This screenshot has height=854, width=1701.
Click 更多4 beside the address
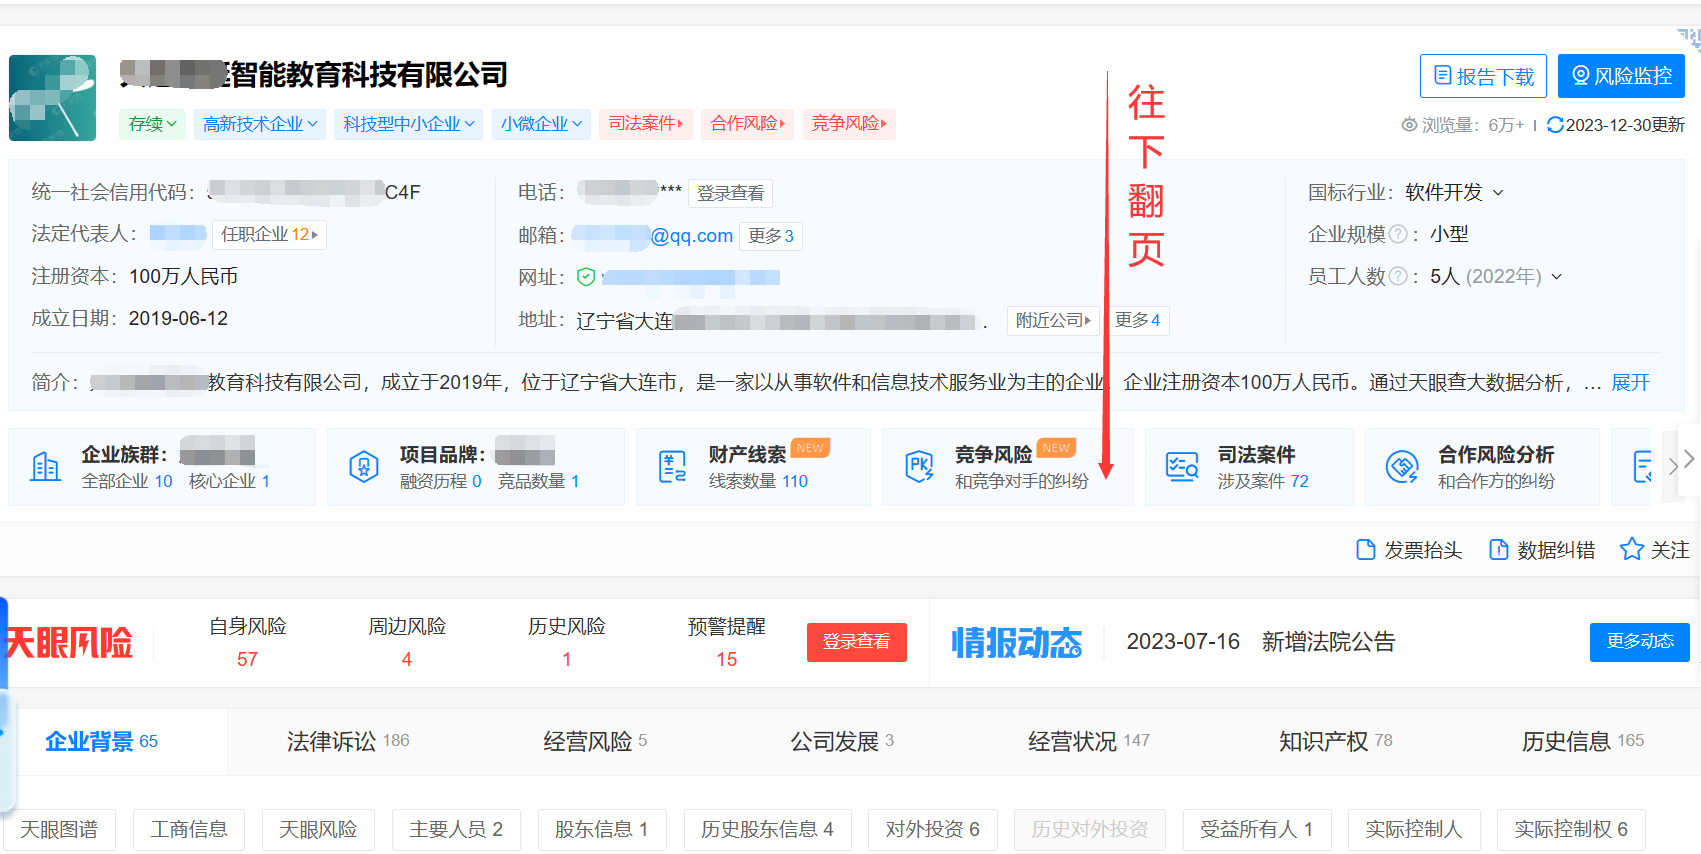(1137, 320)
